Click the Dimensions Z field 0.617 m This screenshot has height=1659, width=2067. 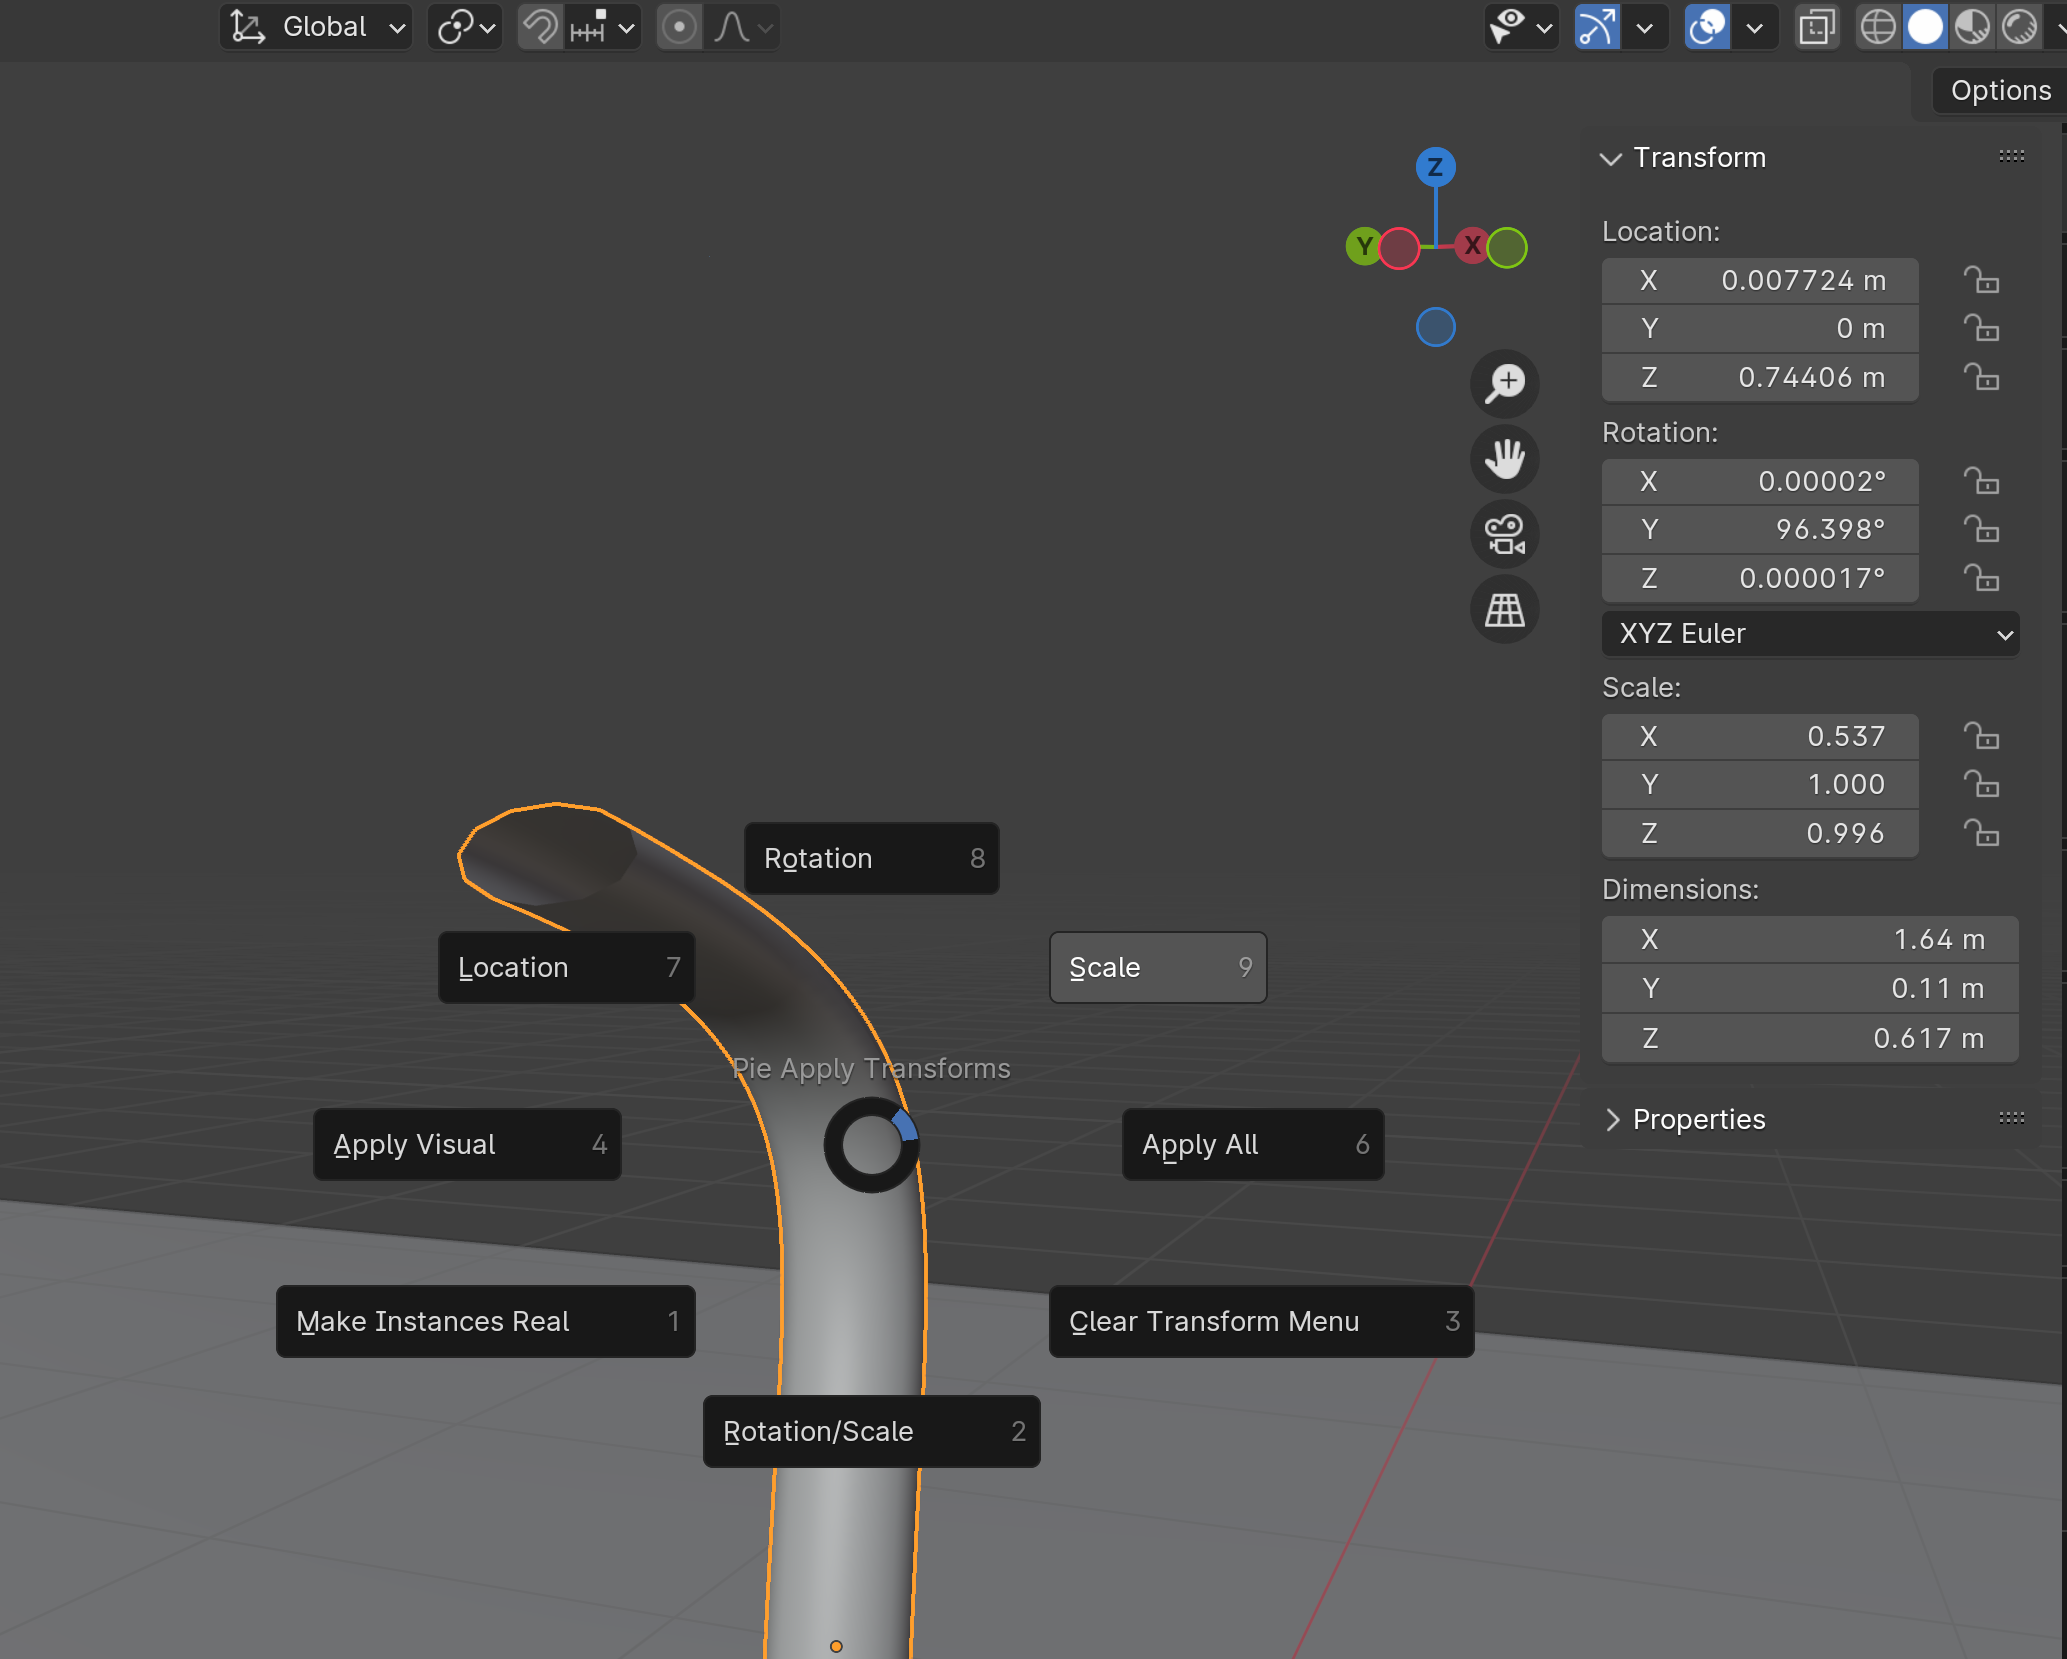1810,1039
